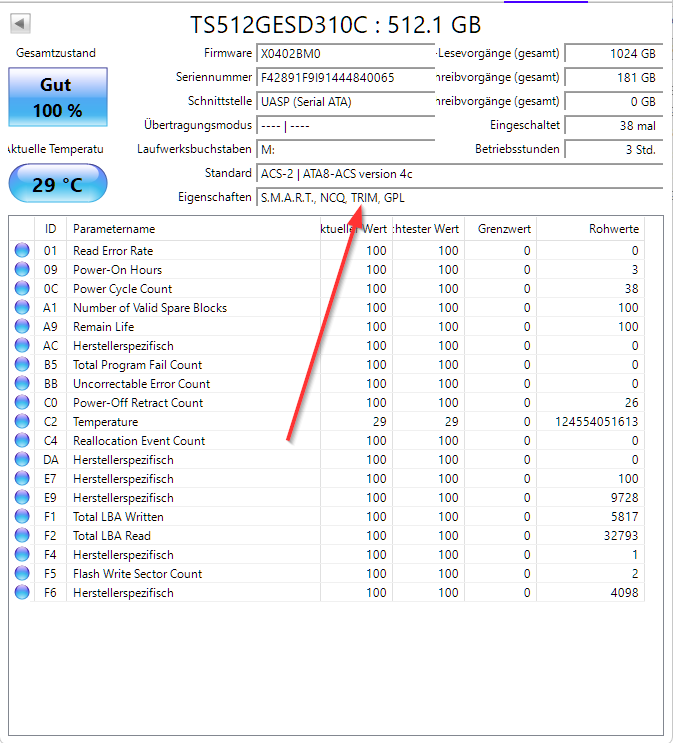Click the Schreibvorgänge value 181 GB
Screen dimensions: 673x743
(x=613, y=78)
